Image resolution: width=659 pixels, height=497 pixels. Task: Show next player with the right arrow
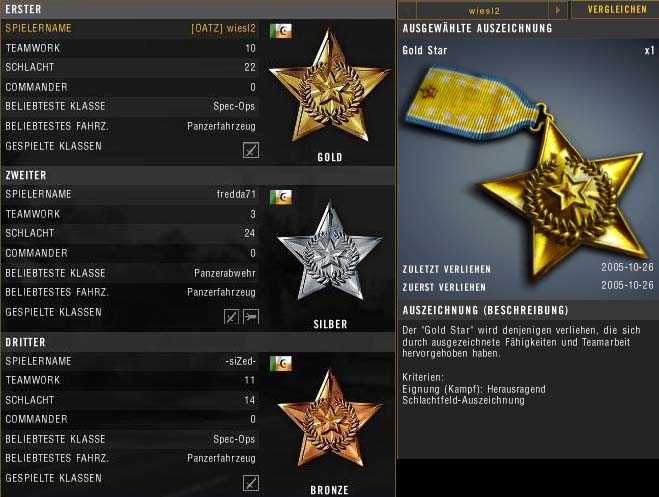(558, 10)
